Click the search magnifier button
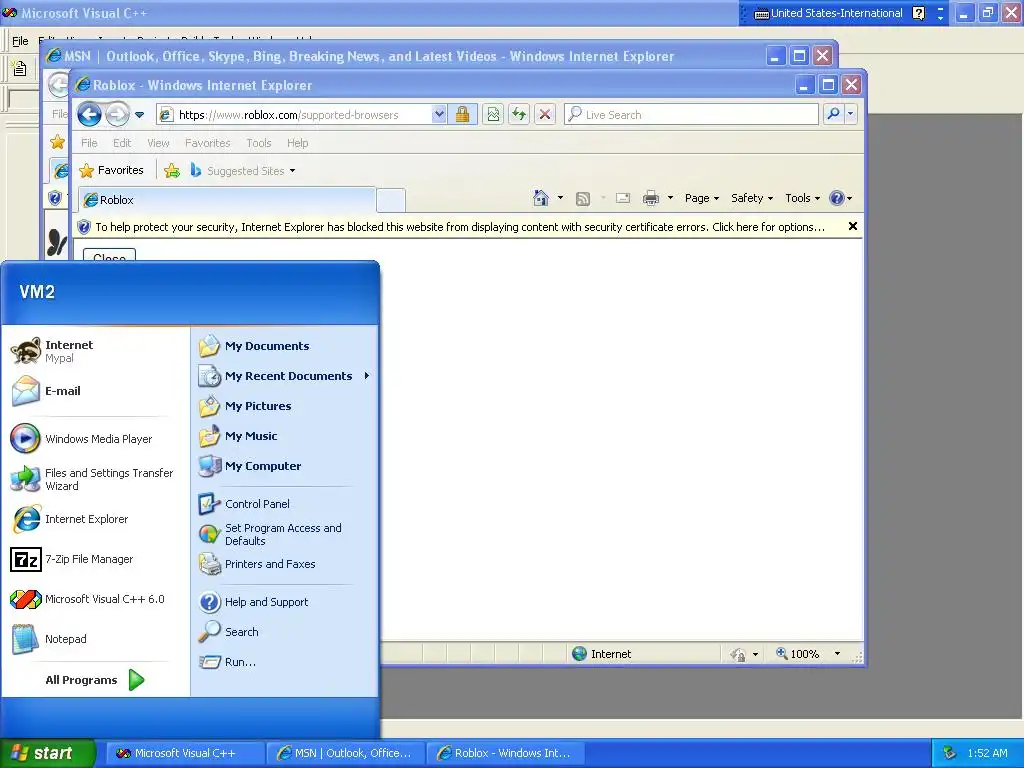The image size is (1024, 768). tap(833, 114)
